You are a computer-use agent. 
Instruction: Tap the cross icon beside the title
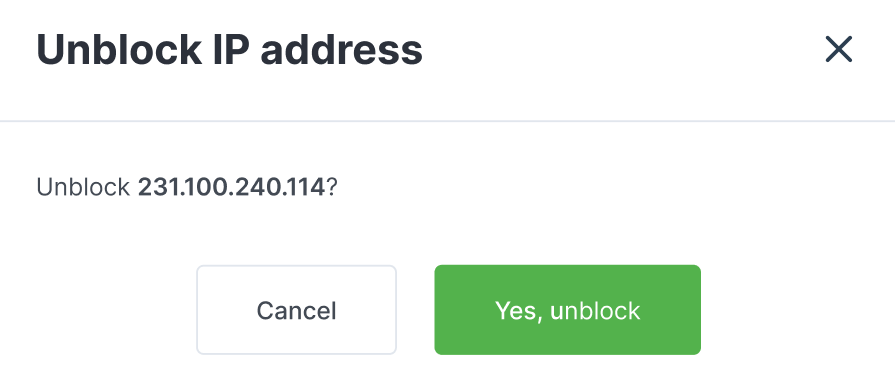838,49
